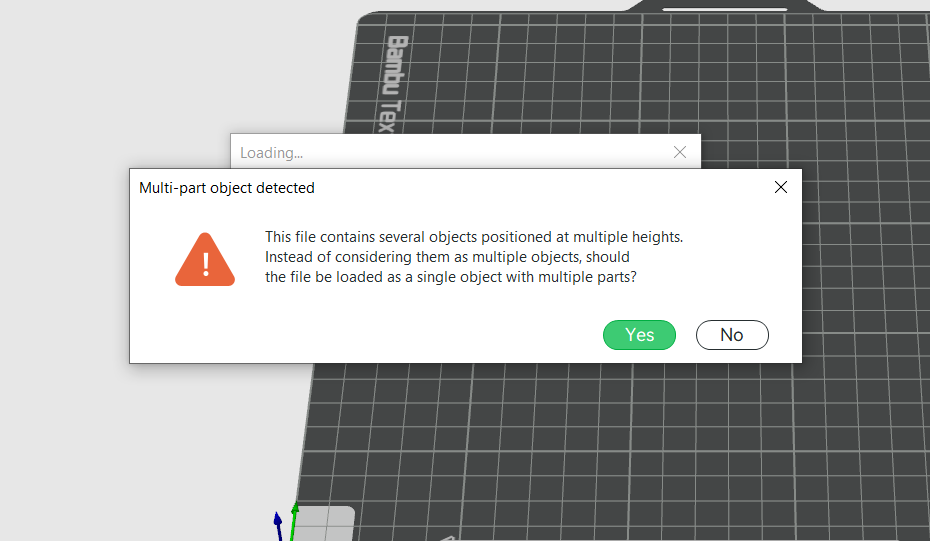Click the blue Z-axis arrow
This screenshot has height=541, width=930.
pos(279,524)
